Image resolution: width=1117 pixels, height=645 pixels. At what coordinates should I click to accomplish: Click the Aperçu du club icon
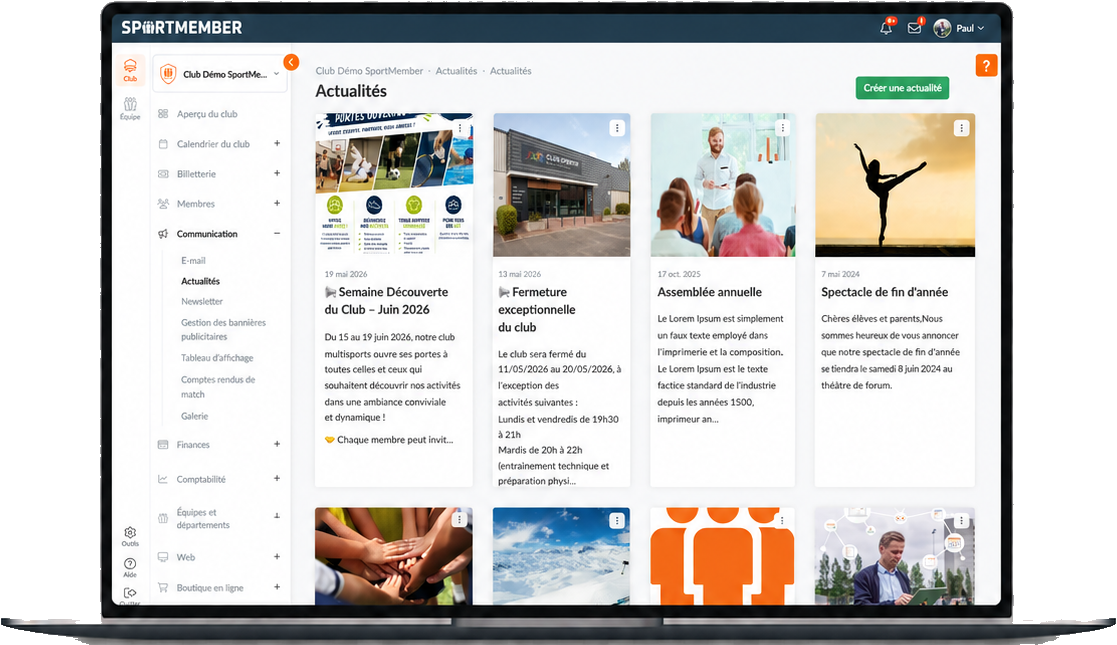pyautogui.click(x=163, y=114)
